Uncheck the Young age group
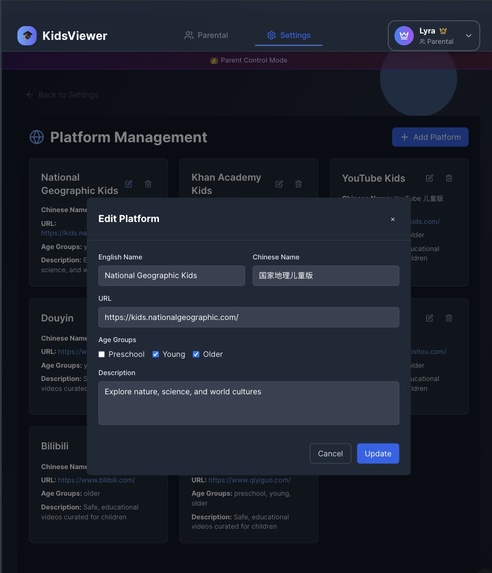 156,354
